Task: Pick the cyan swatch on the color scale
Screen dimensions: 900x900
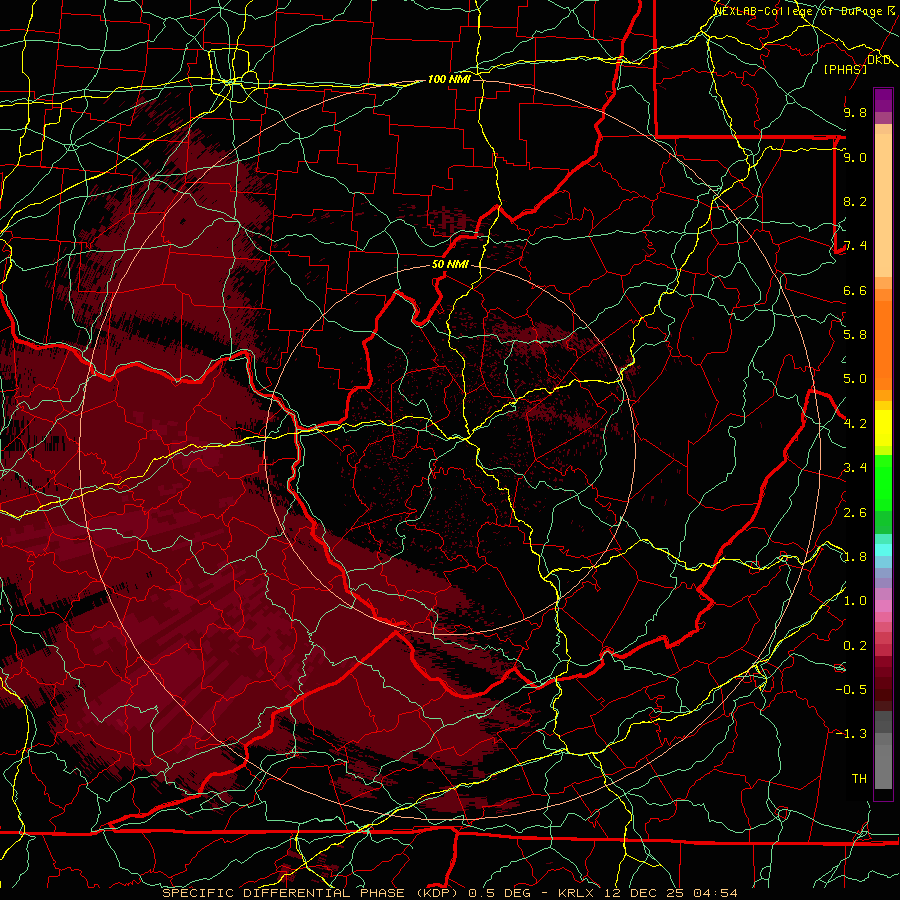Action: point(883,550)
